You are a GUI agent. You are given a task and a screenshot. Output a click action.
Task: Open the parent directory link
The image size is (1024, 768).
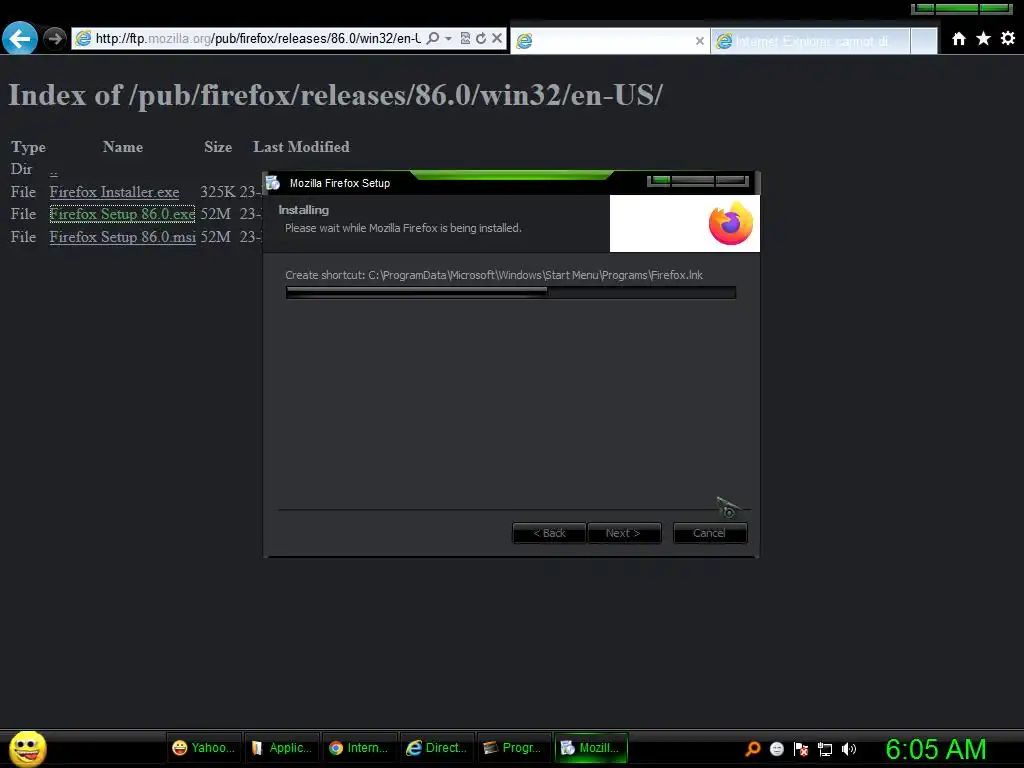(54, 170)
